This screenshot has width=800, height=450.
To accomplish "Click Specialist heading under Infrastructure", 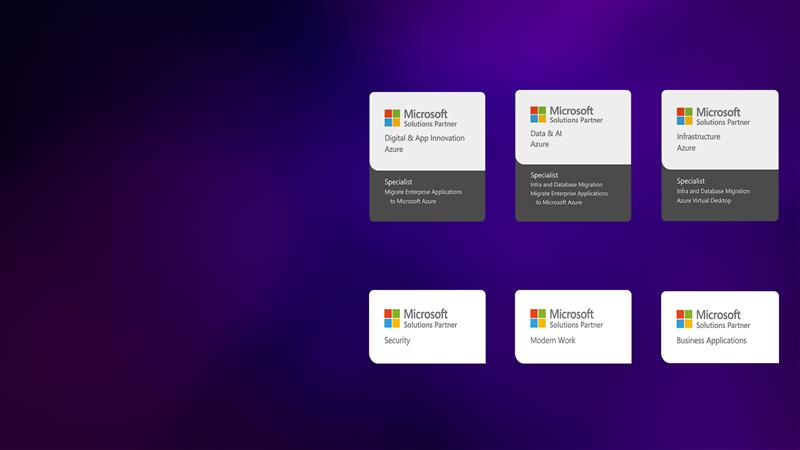I will pos(691,181).
